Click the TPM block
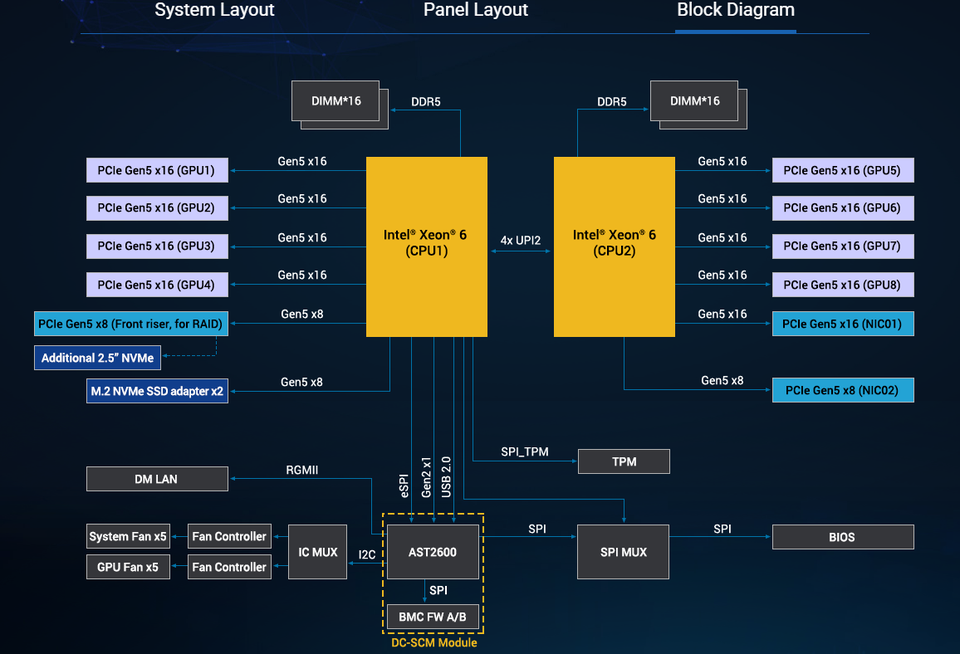Viewport: 960px width, 654px height. (624, 462)
